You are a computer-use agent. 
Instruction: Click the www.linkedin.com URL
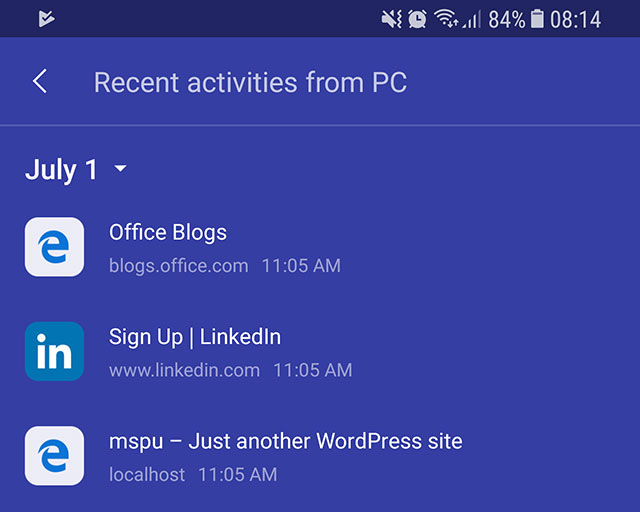point(184,370)
